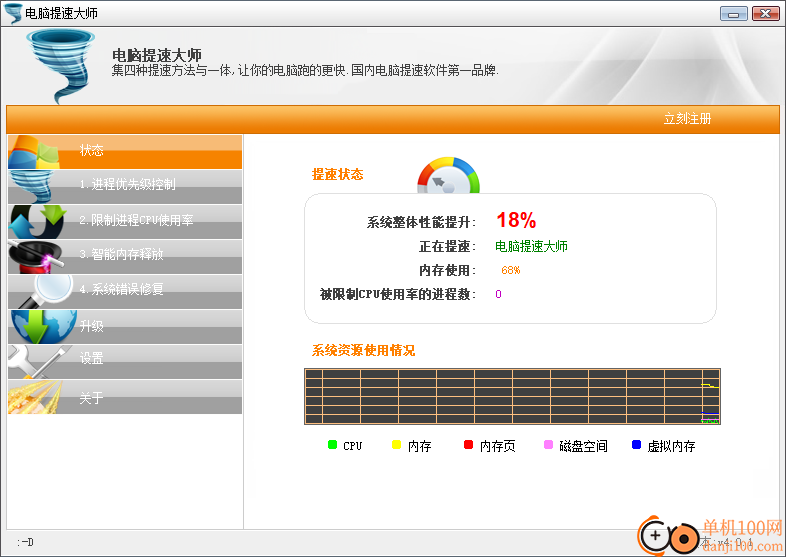Click the tornado icon beside 进程优先级控制

coord(32,187)
